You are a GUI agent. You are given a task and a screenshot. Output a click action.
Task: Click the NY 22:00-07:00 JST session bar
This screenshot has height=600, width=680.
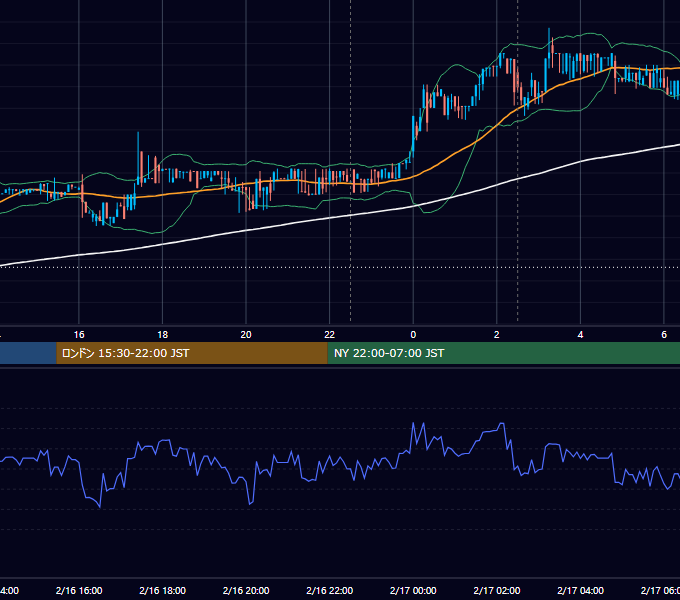pos(503,353)
